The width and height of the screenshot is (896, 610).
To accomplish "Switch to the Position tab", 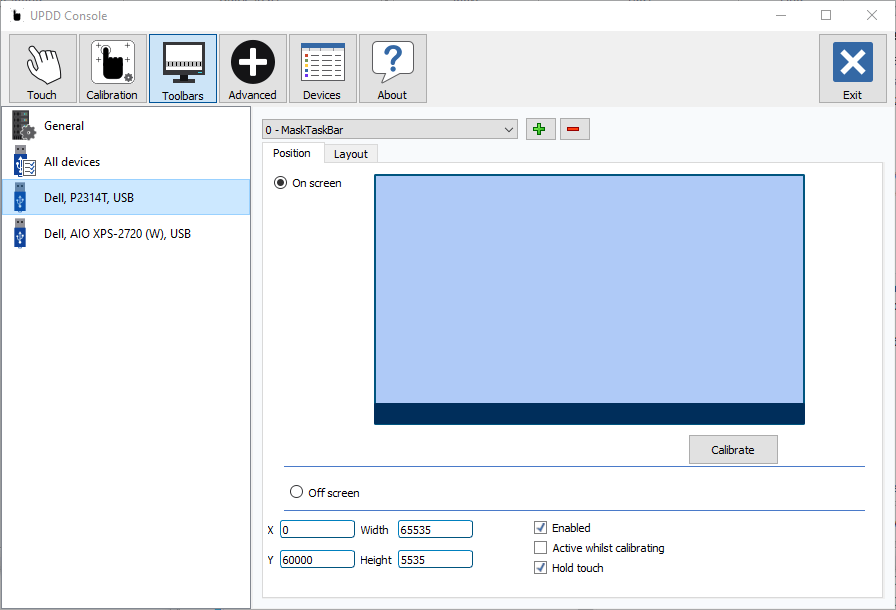I will (292, 153).
